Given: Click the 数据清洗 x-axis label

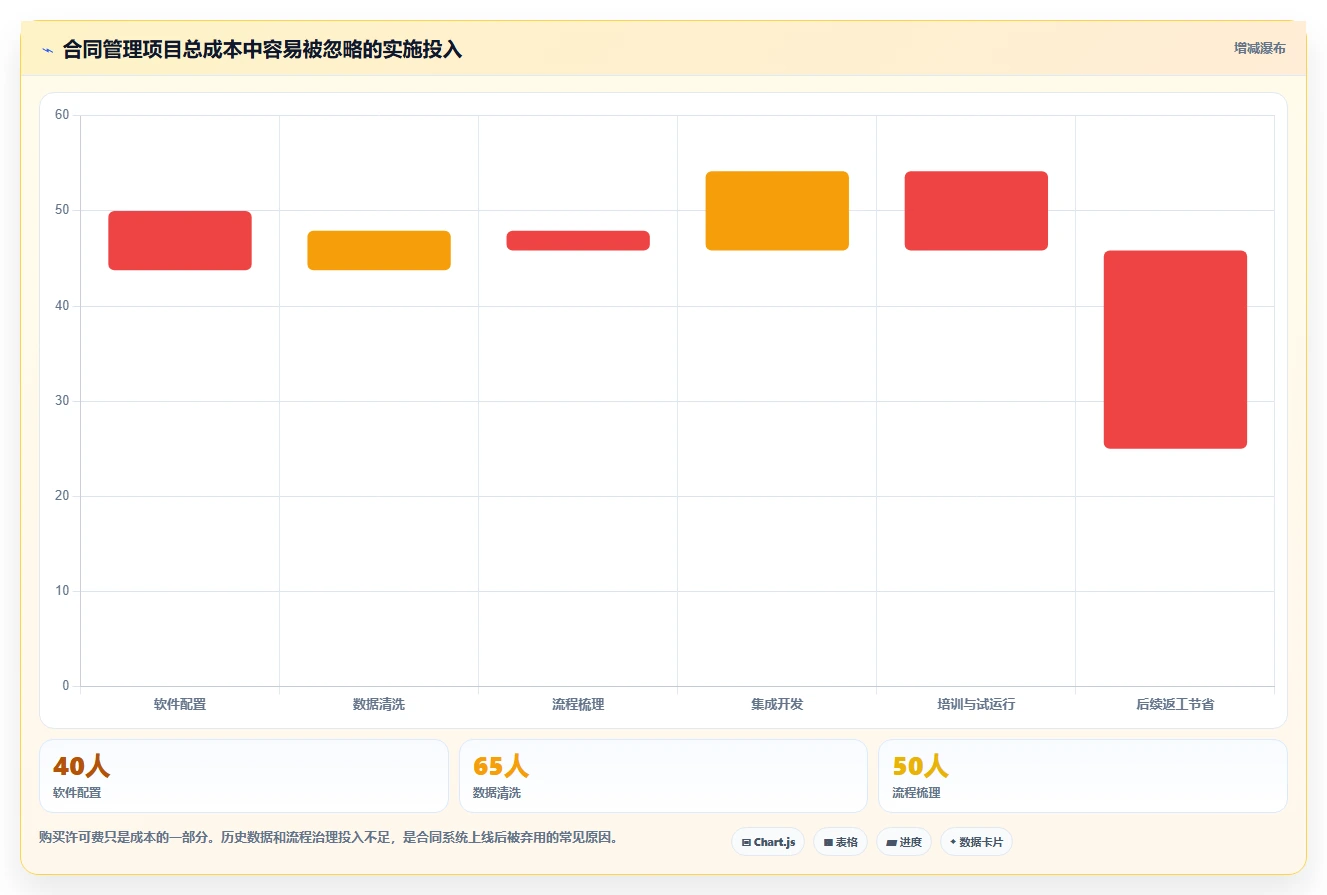Looking at the screenshot, I should [x=379, y=704].
